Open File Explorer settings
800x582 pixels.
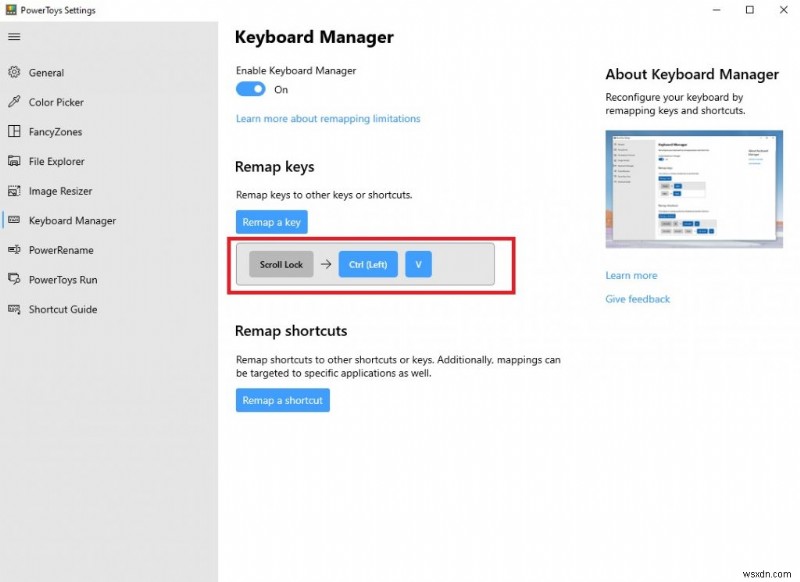coord(58,161)
